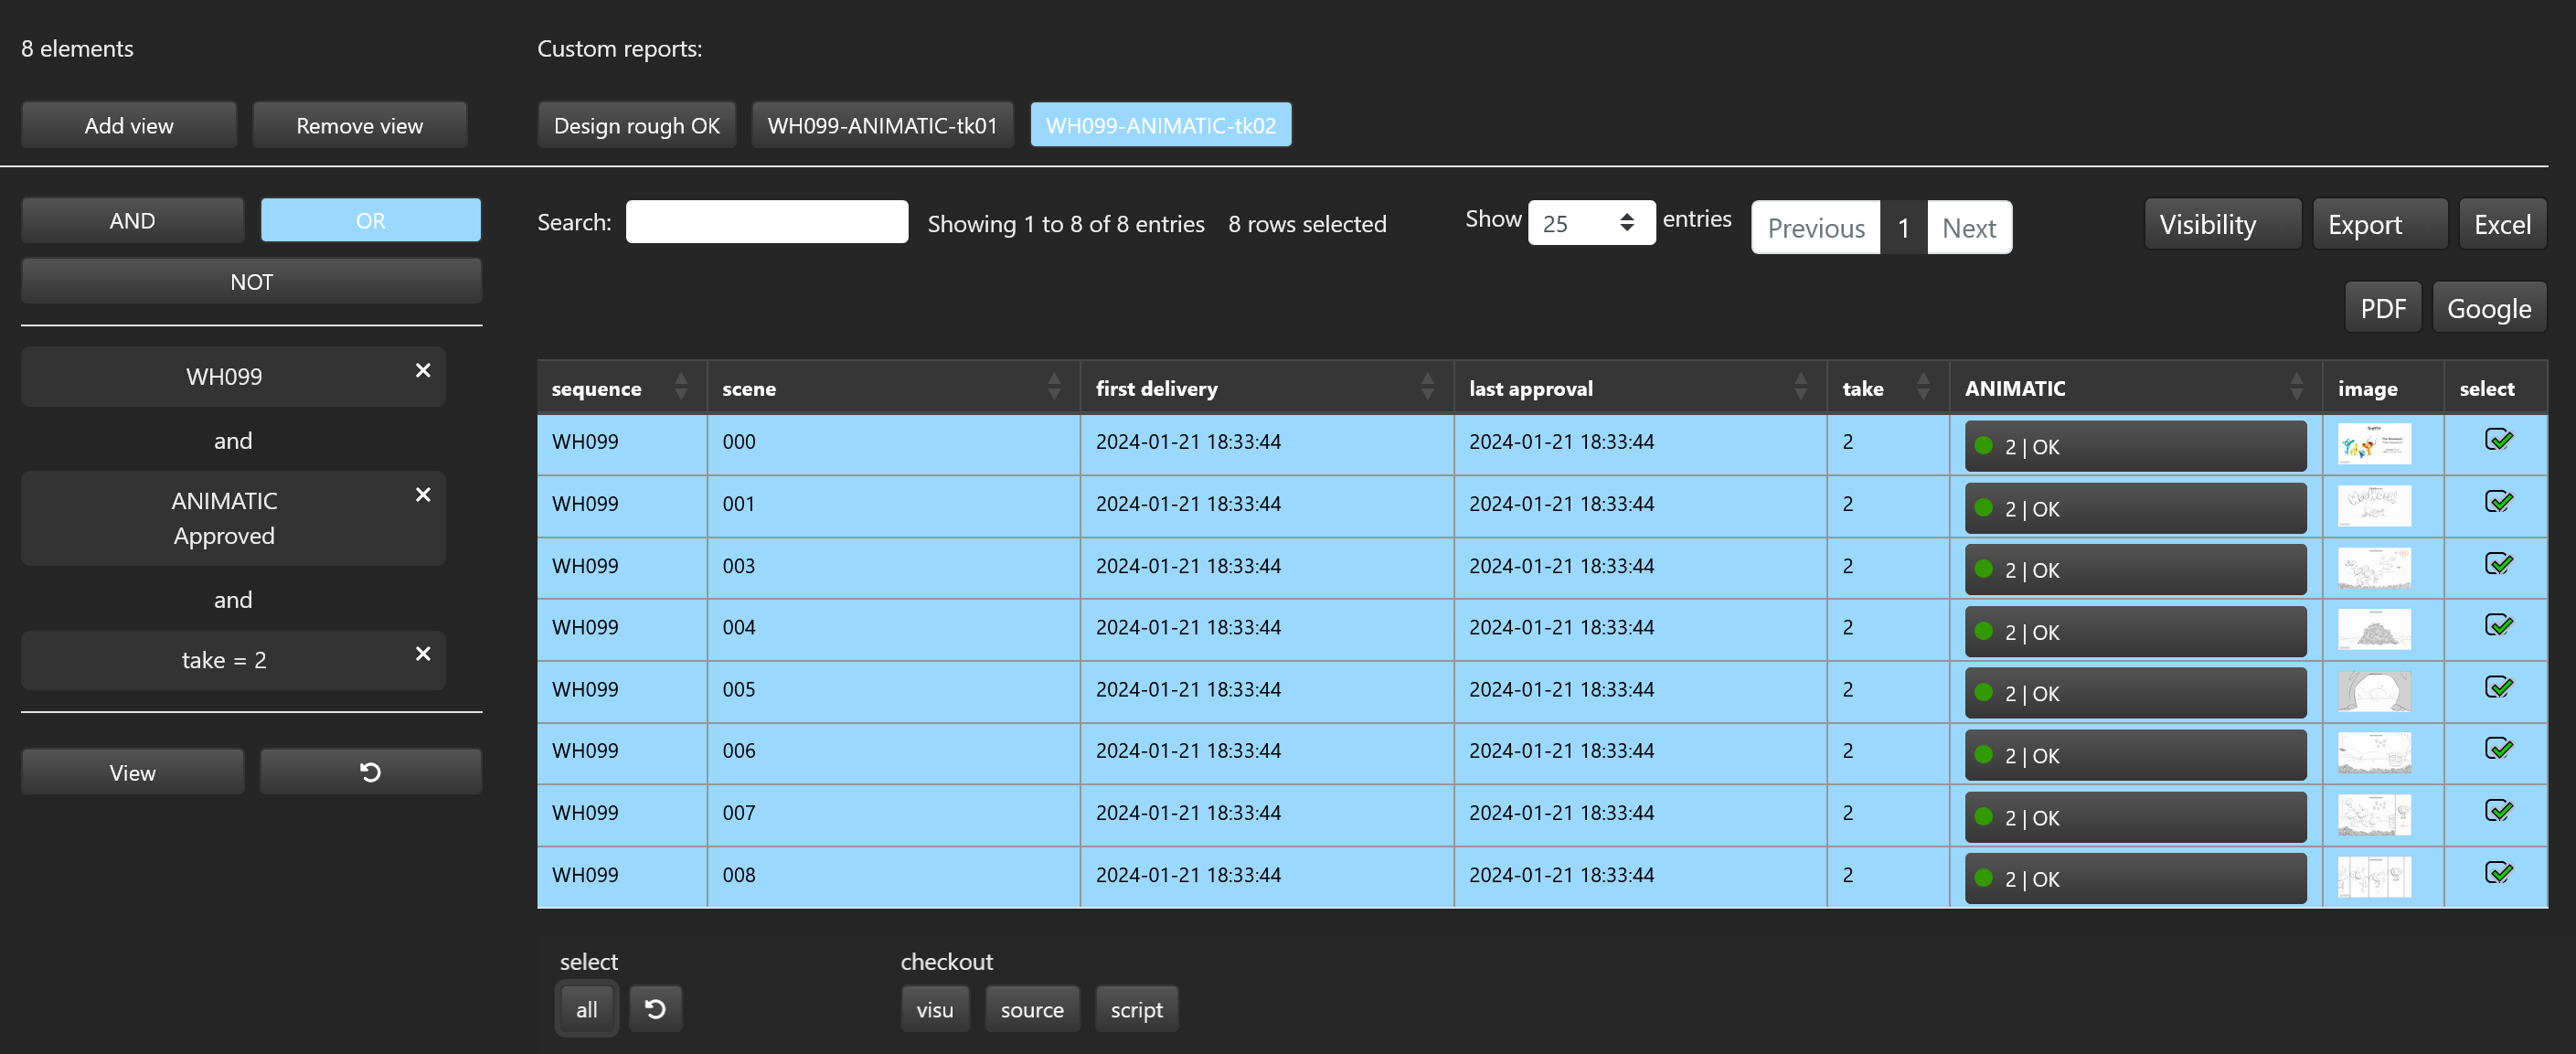Toggle the select checkbox on scene 005 row

point(2498,687)
